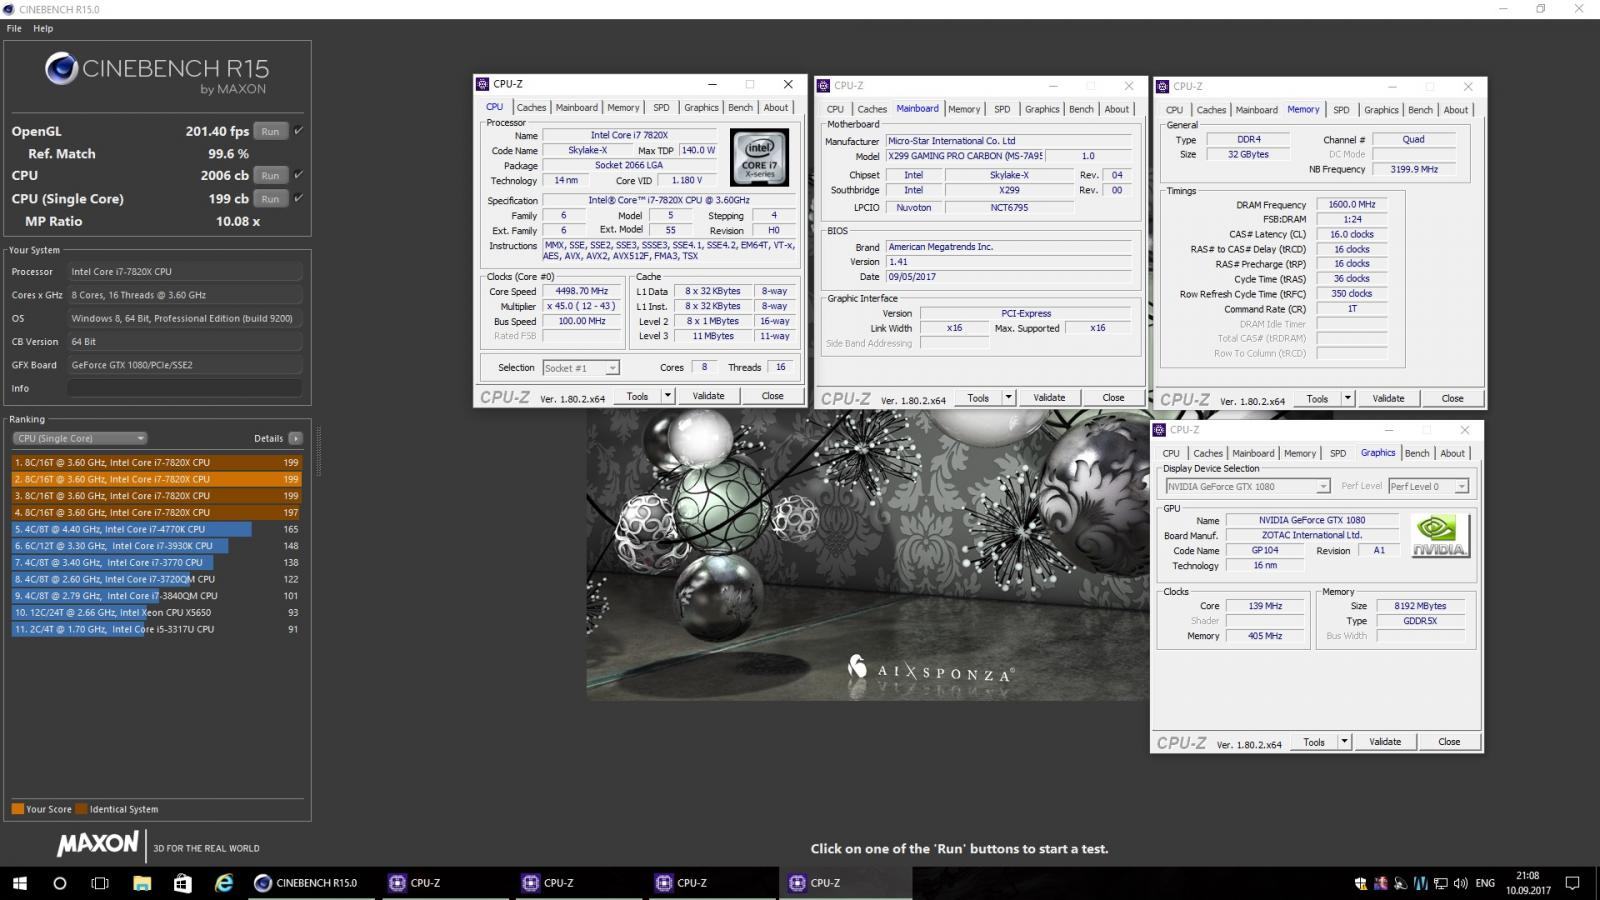Viewport: 1600px width, 900px height.
Task: Click DRAM Frequency value 1600.0 MHz
Action: coord(1351,204)
